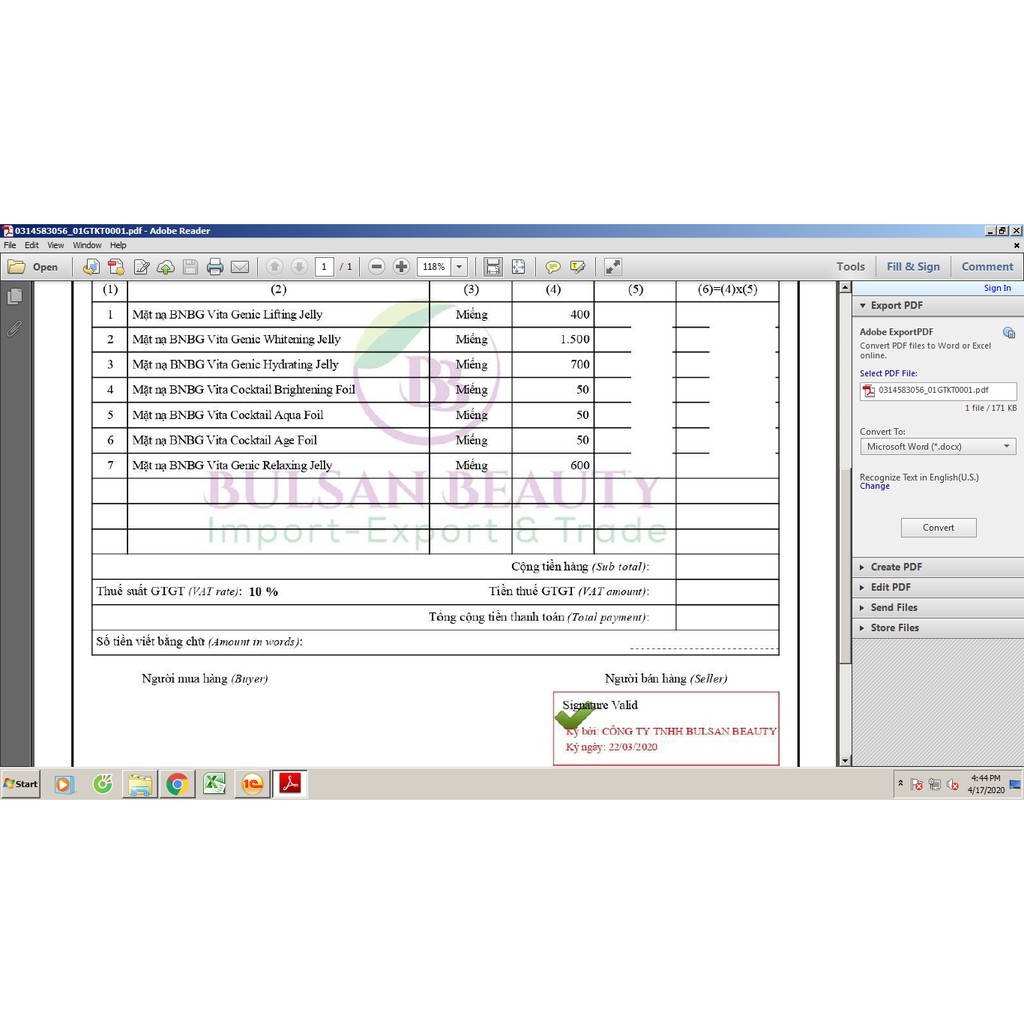Viewport: 1024px width, 1024px height.
Task: Select the highlight text tool icon
Action: (x=577, y=266)
